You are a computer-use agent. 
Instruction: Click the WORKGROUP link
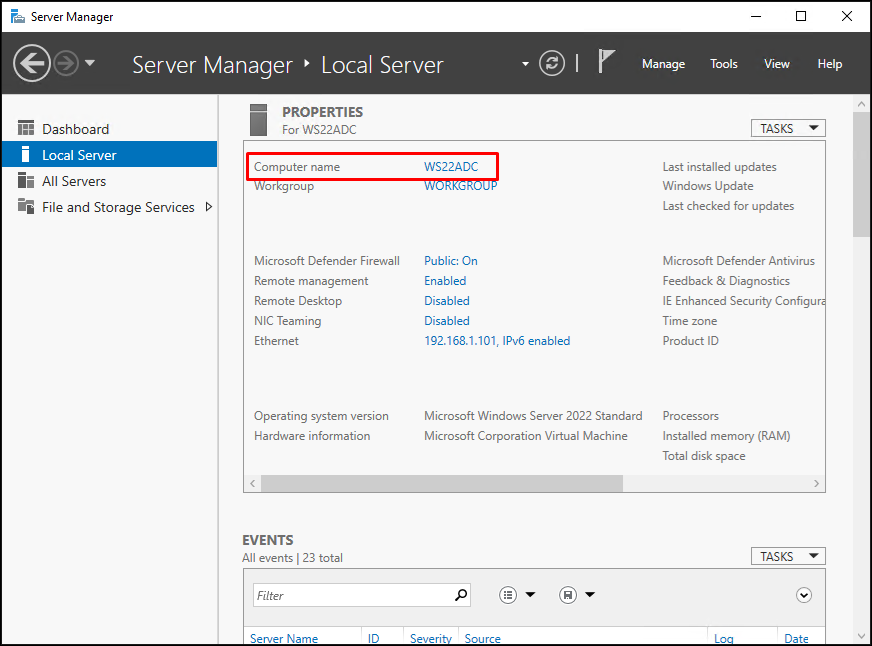(460, 186)
